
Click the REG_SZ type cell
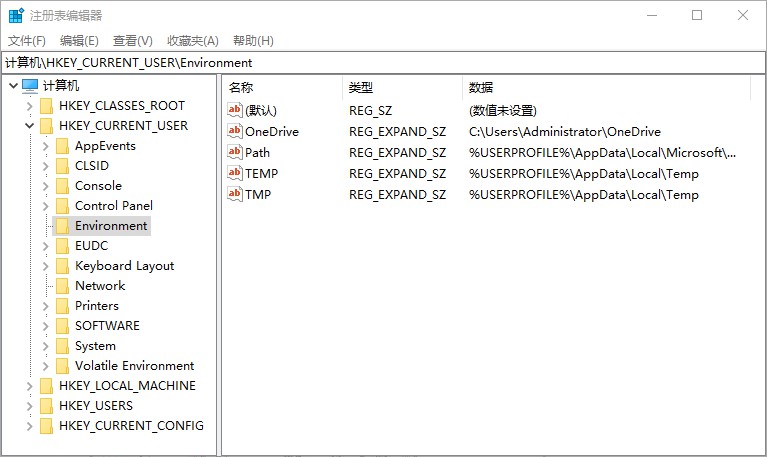tap(371, 111)
